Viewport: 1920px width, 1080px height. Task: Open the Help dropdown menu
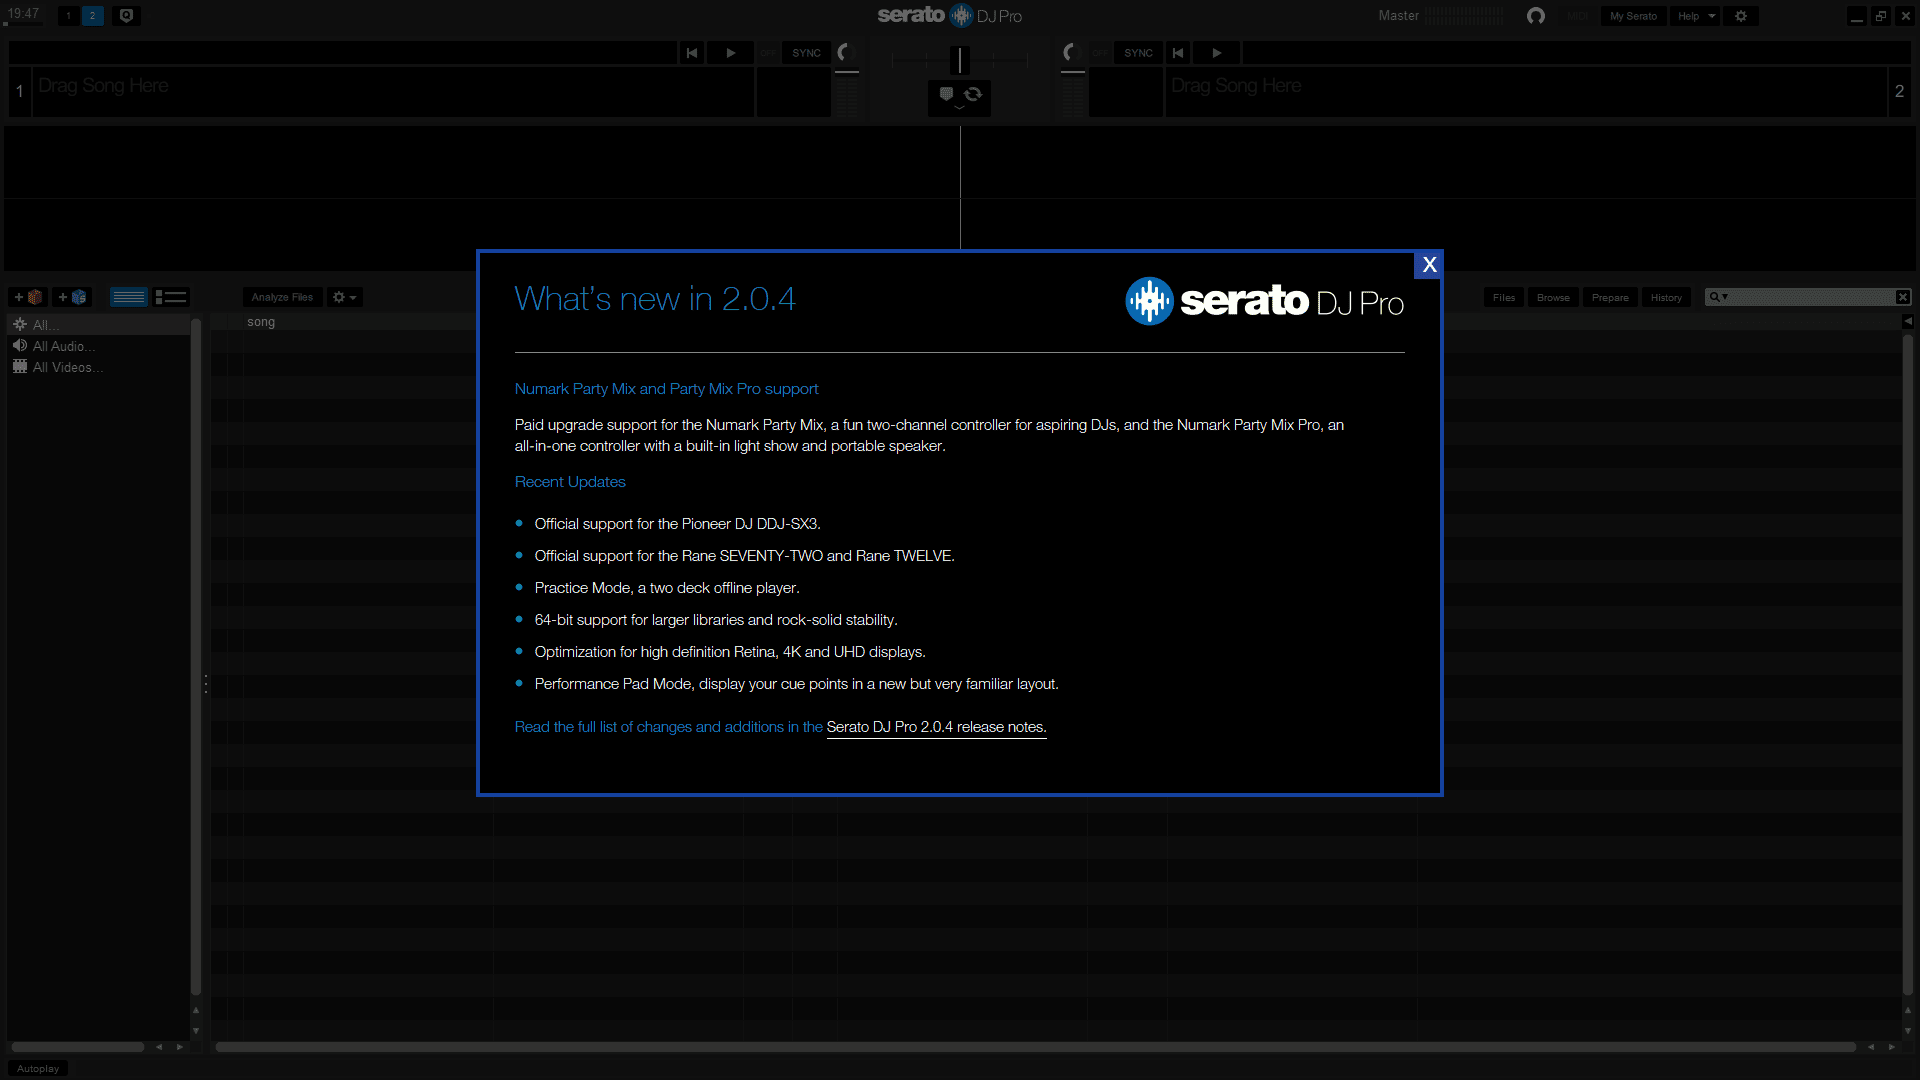(x=1696, y=16)
